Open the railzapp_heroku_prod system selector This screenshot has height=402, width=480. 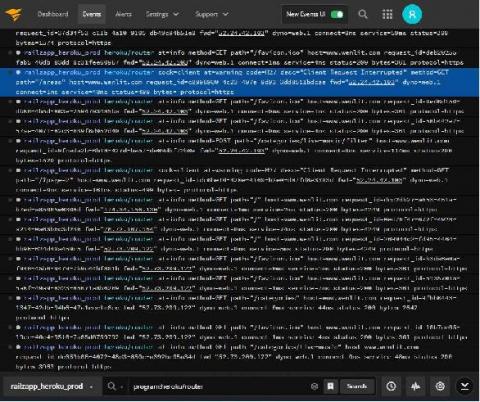point(51,386)
